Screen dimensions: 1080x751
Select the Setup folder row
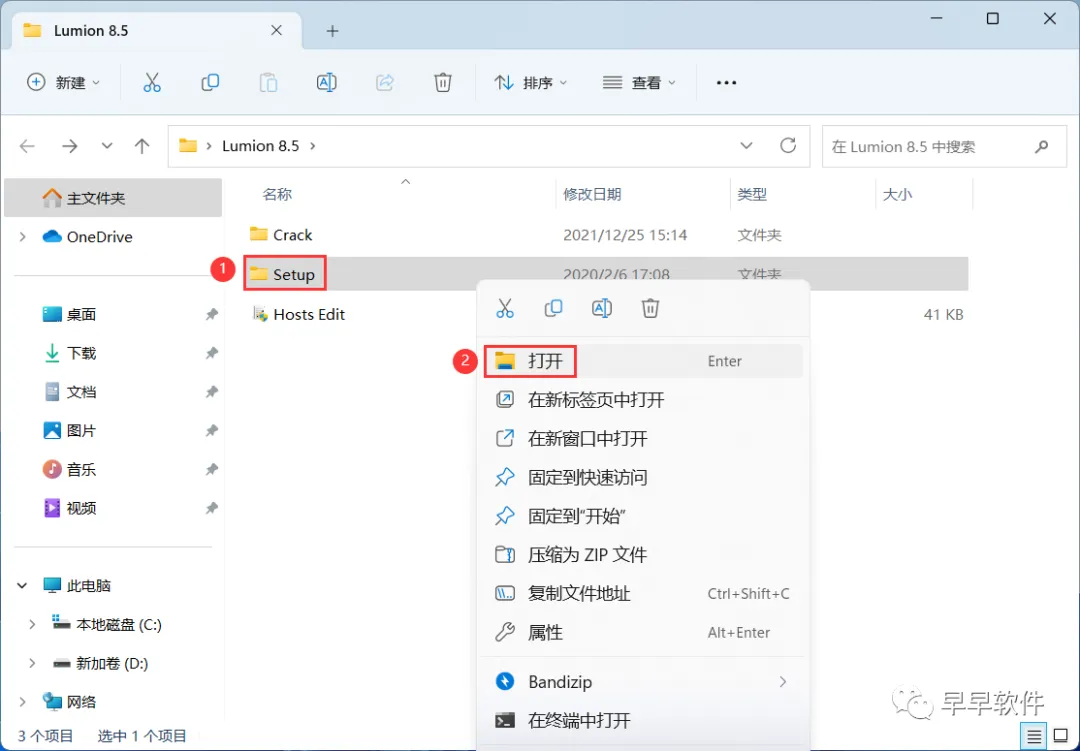[x=606, y=274]
